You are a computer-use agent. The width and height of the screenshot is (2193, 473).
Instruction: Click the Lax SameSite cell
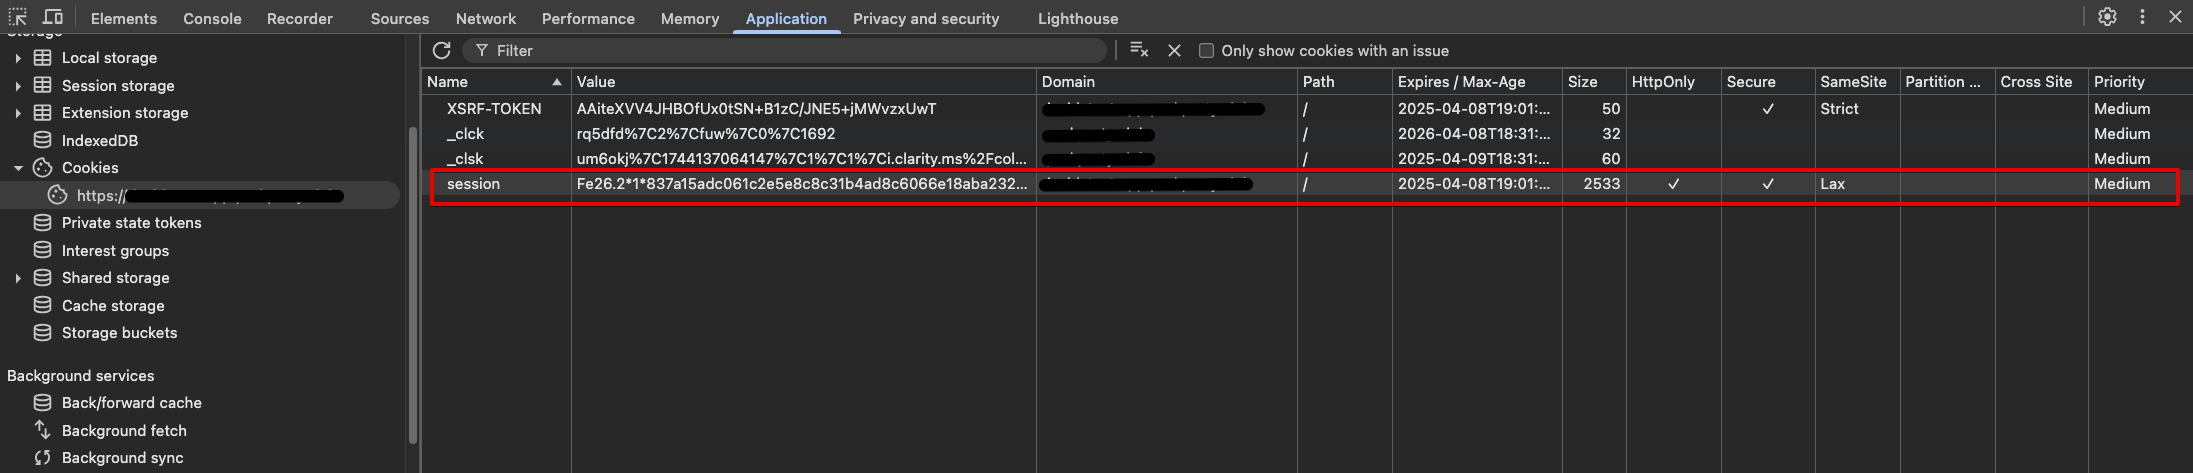[x=1832, y=184]
